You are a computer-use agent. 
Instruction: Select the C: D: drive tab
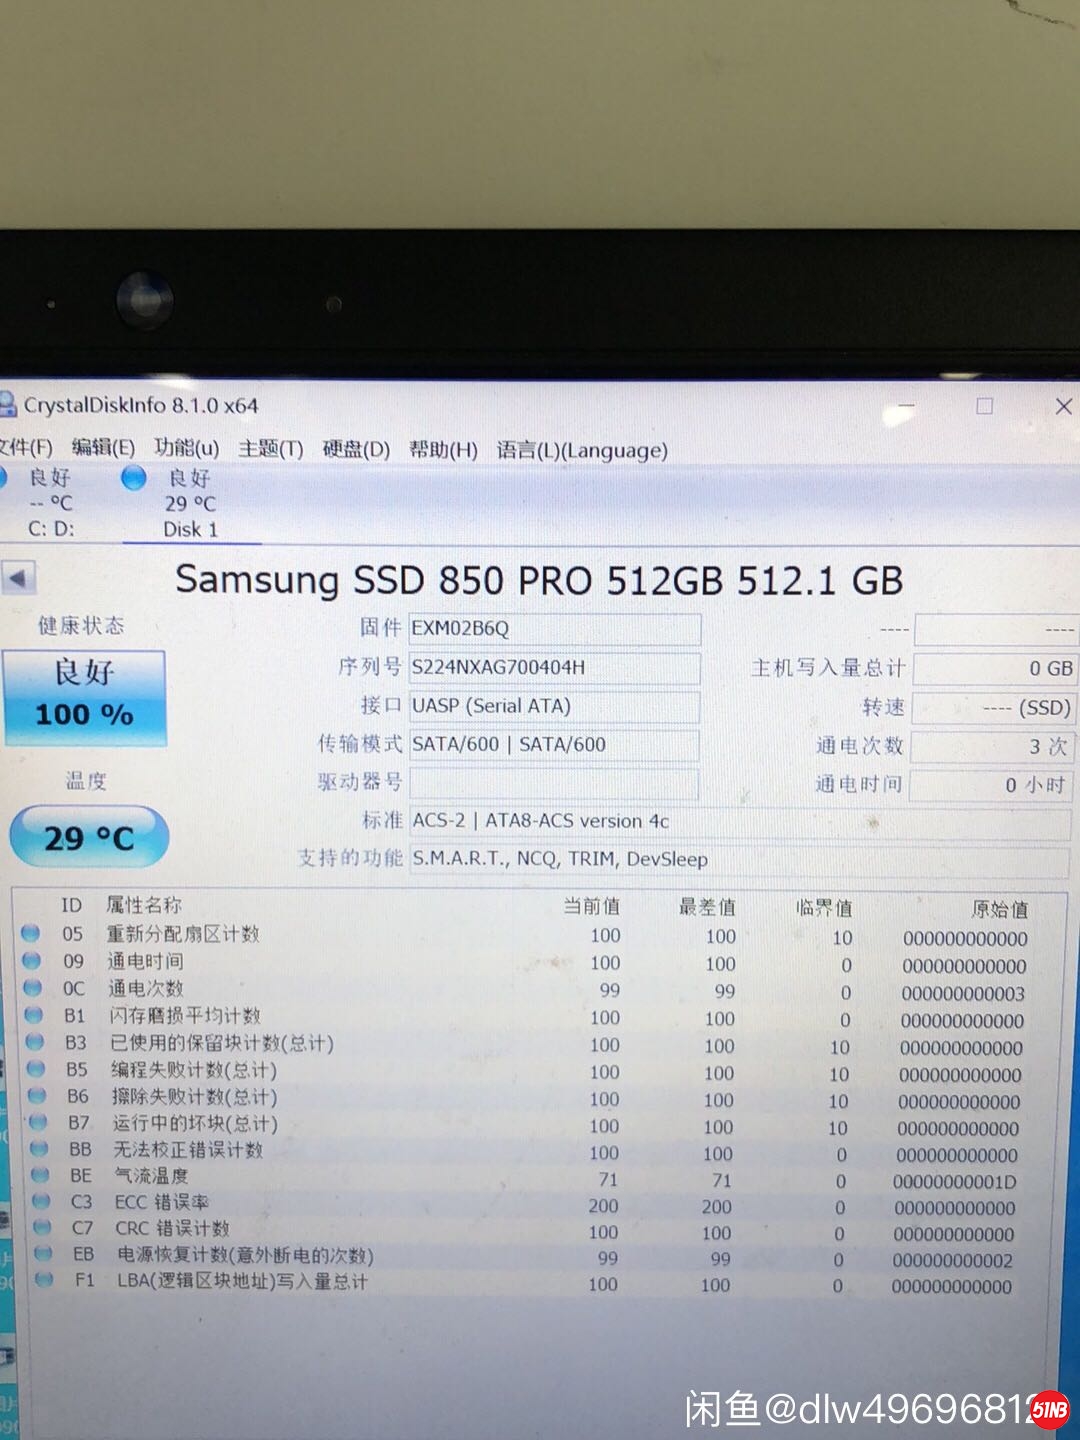(x=50, y=503)
